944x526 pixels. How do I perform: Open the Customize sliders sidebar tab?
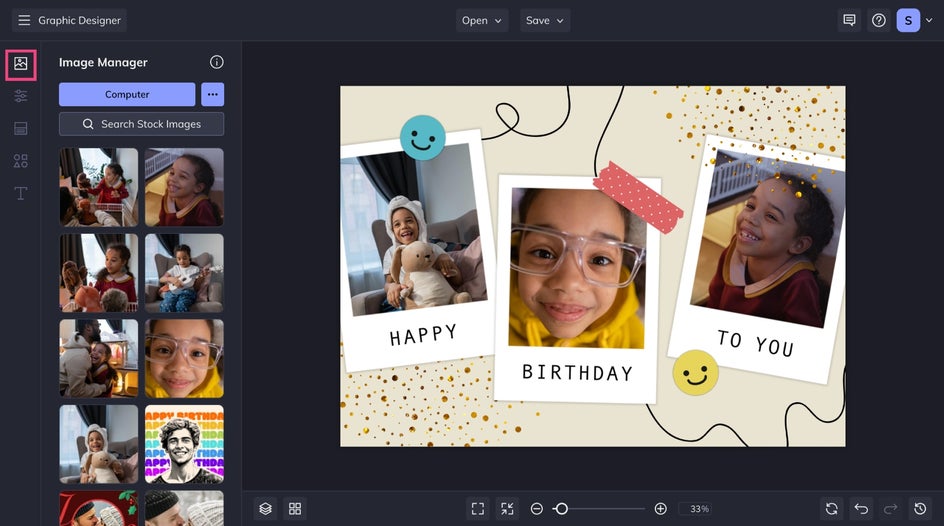pos(20,96)
